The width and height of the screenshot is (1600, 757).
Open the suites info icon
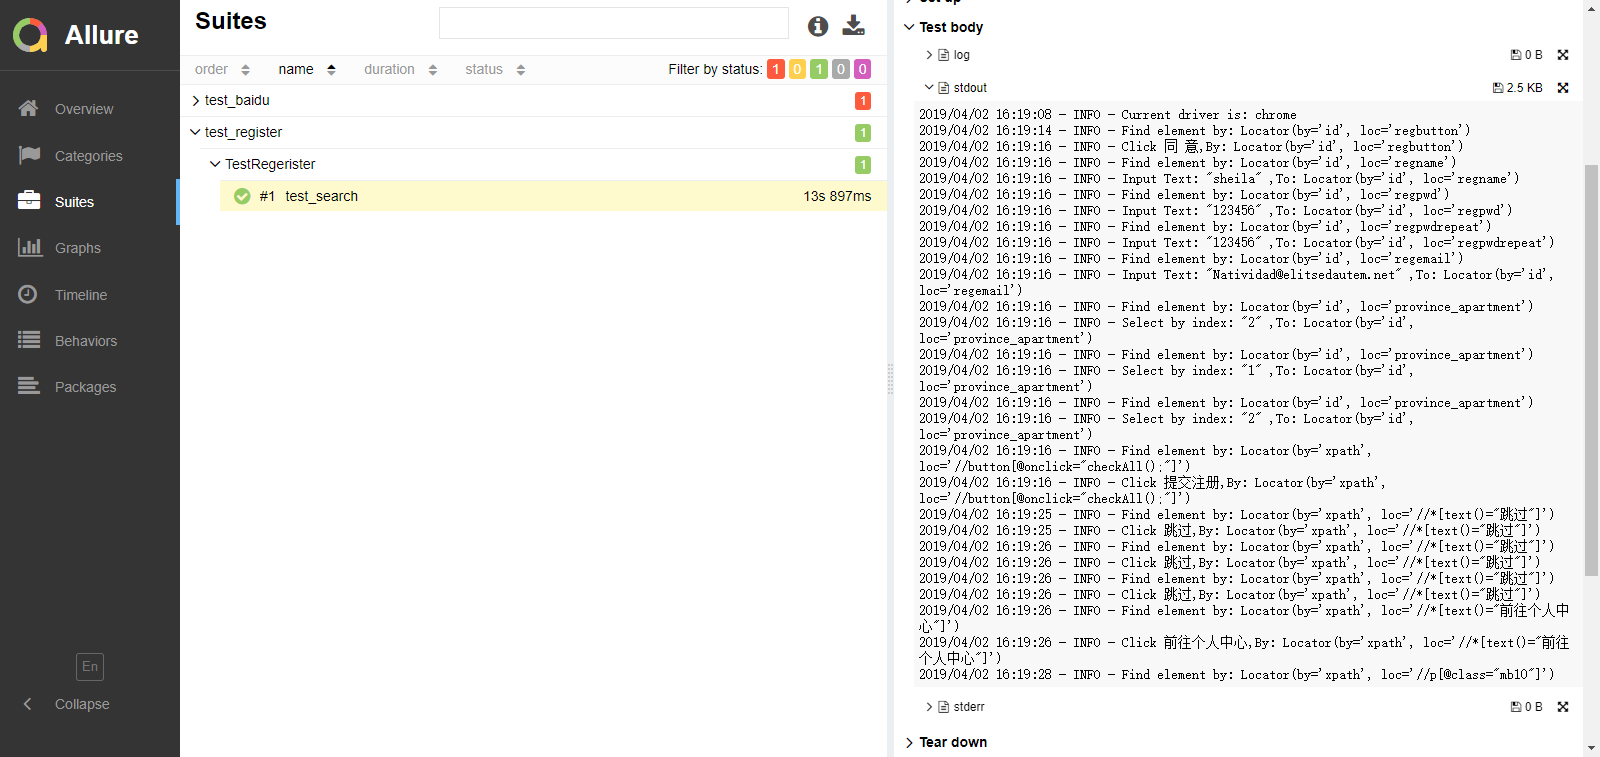(818, 26)
